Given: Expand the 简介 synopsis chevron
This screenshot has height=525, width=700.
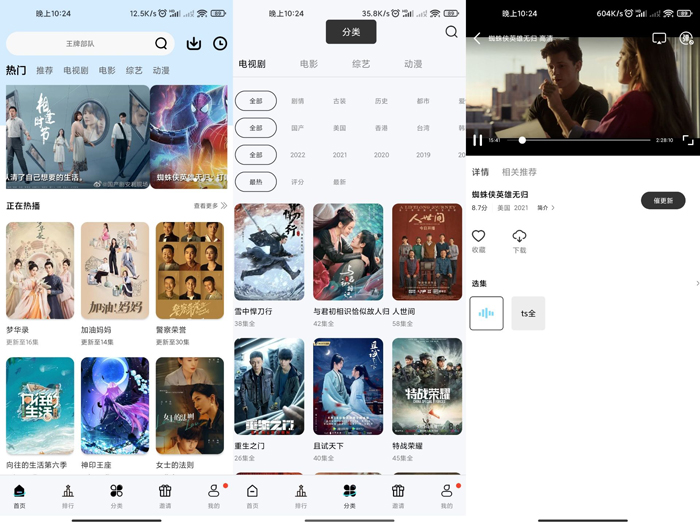Looking at the screenshot, I should point(546,208).
